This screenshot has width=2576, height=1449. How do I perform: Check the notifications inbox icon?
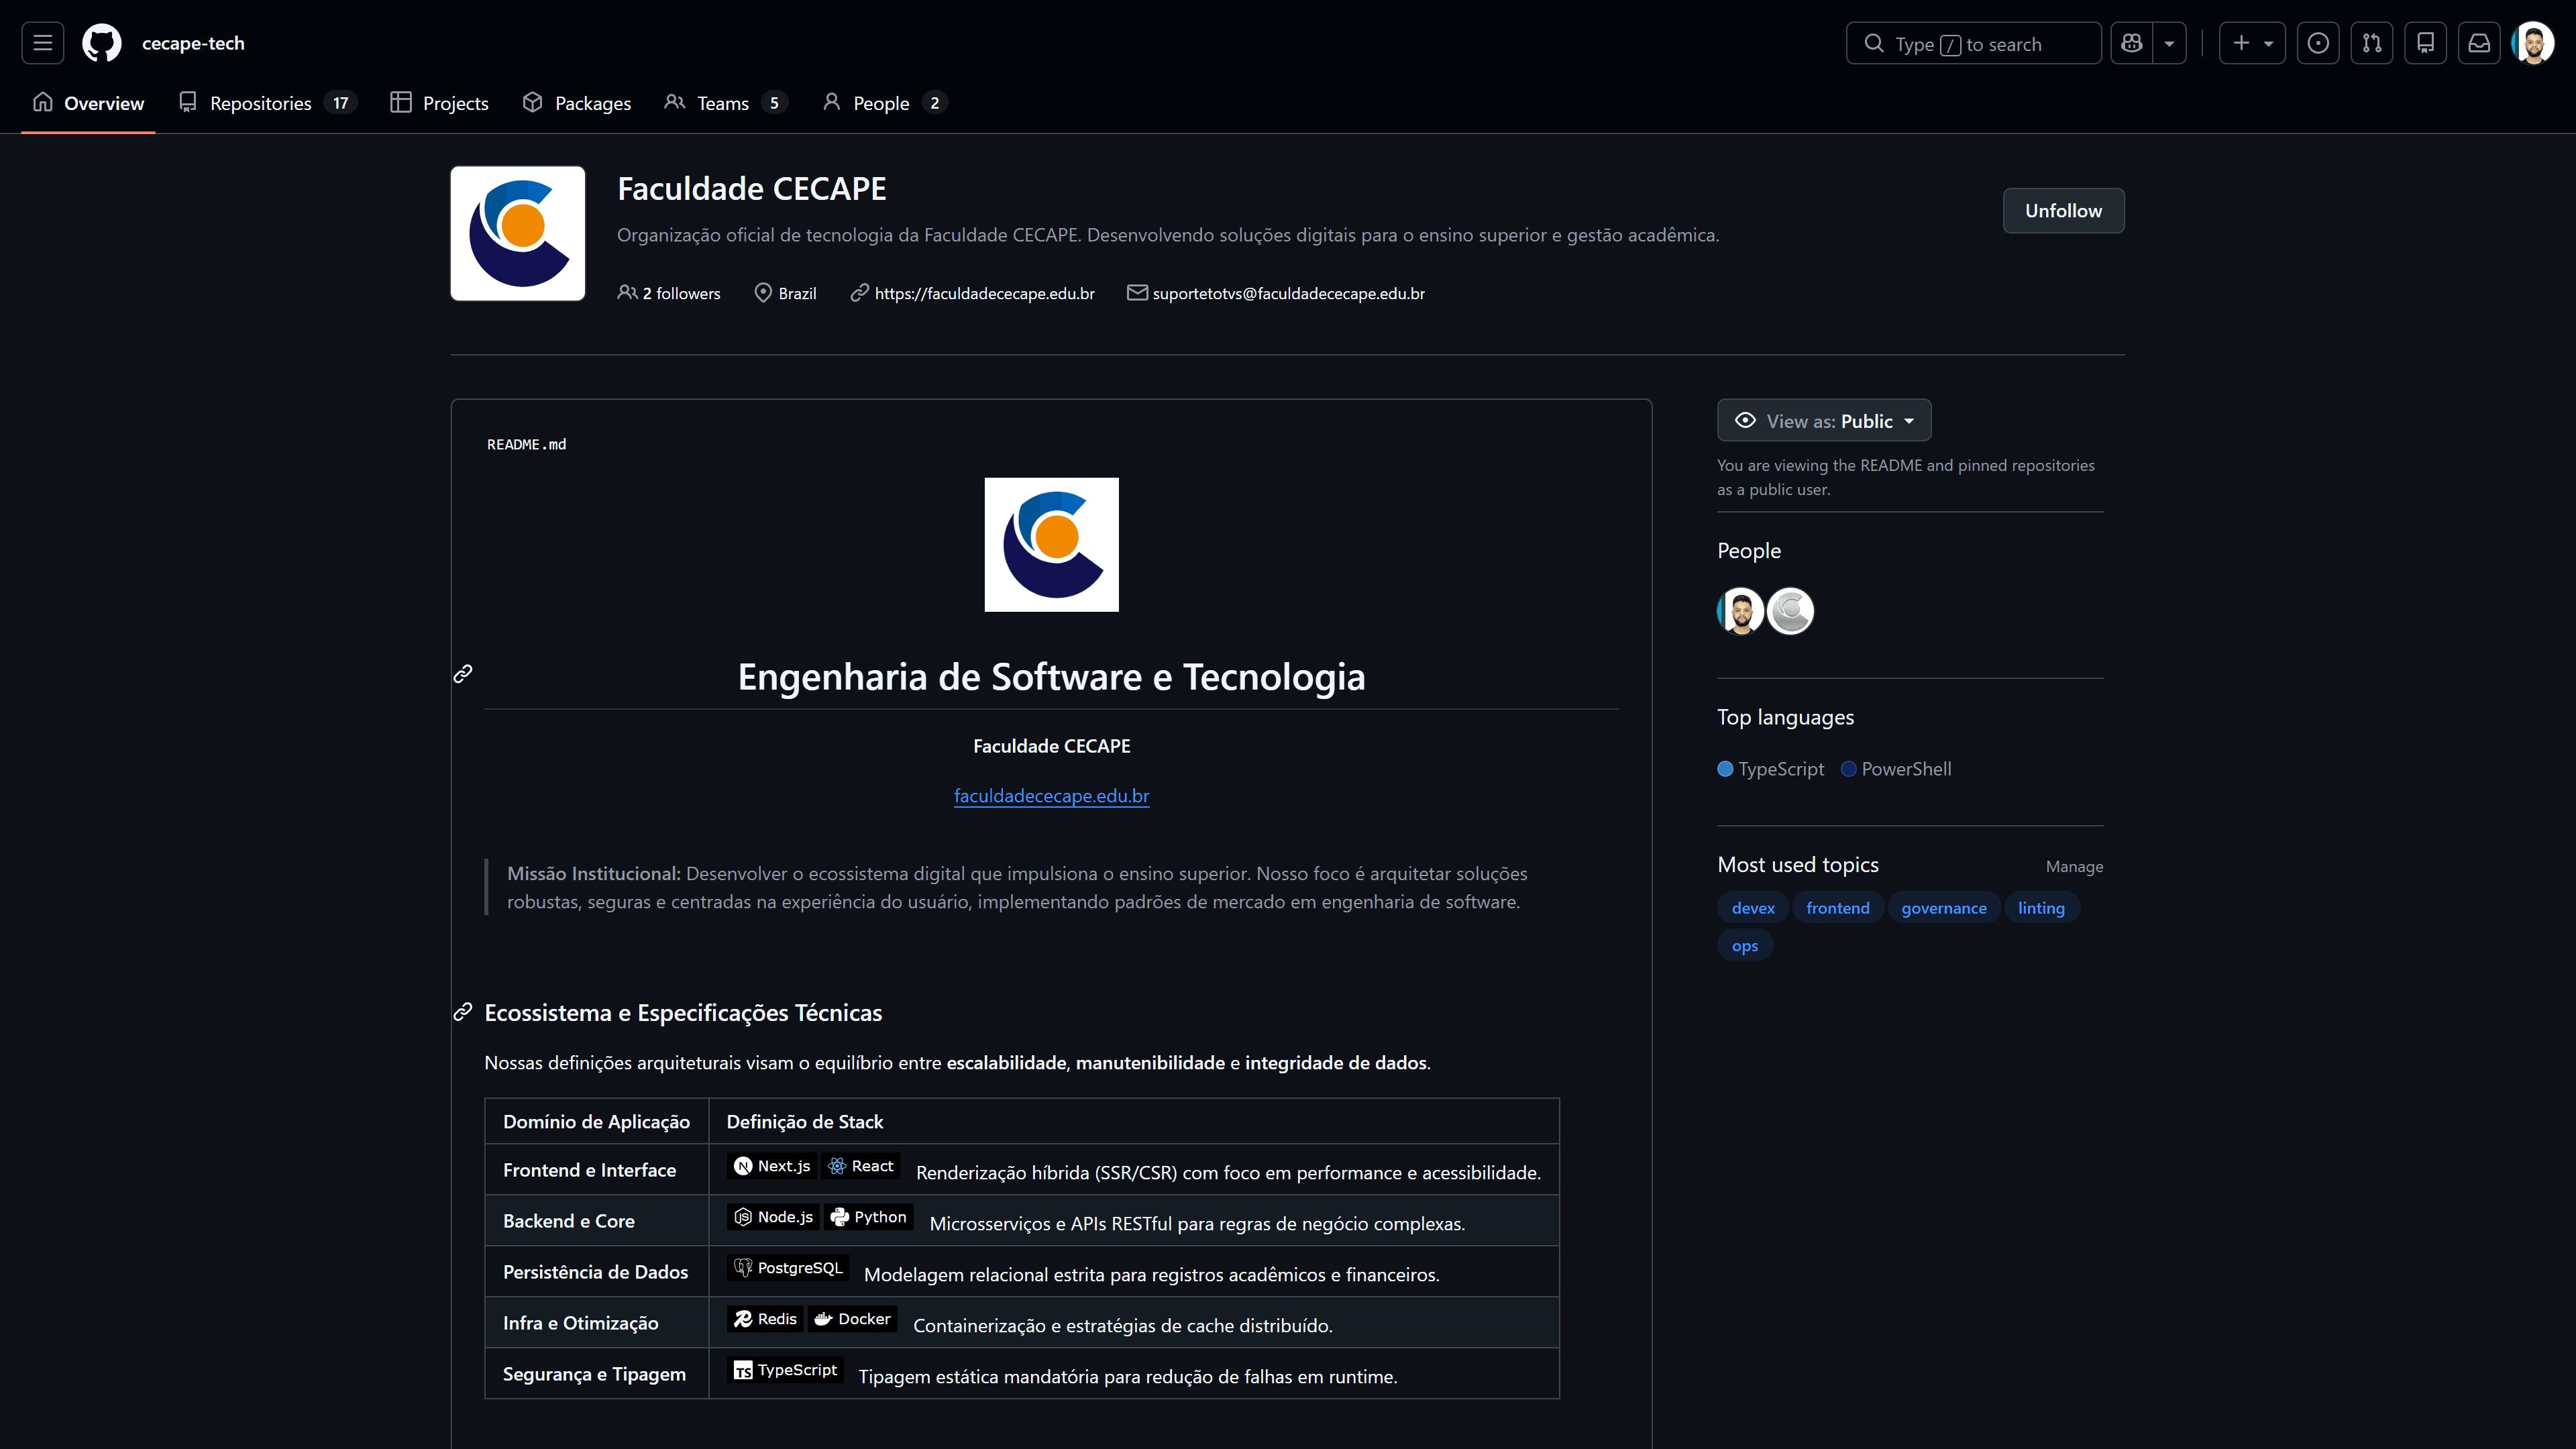click(x=2479, y=43)
